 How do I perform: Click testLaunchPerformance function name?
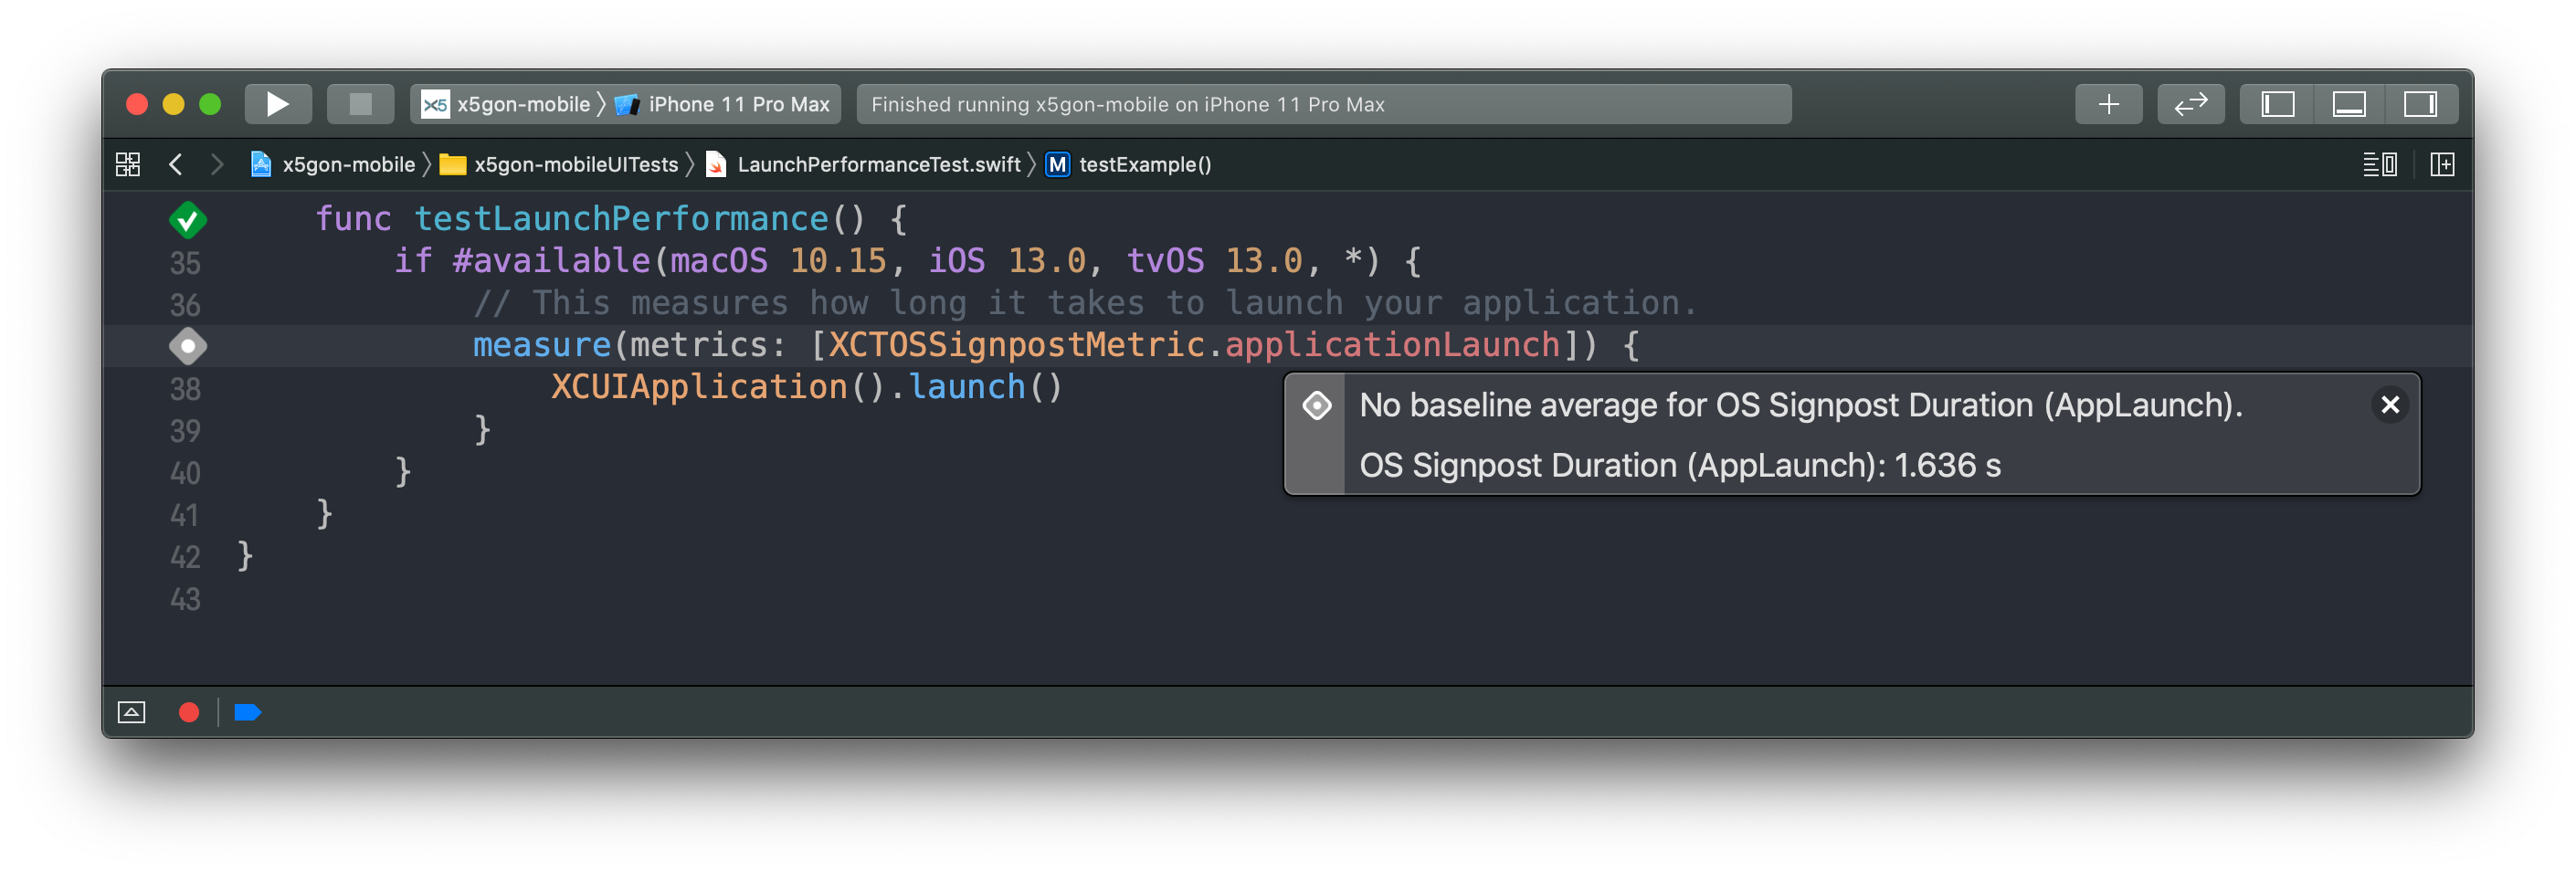click(x=621, y=218)
